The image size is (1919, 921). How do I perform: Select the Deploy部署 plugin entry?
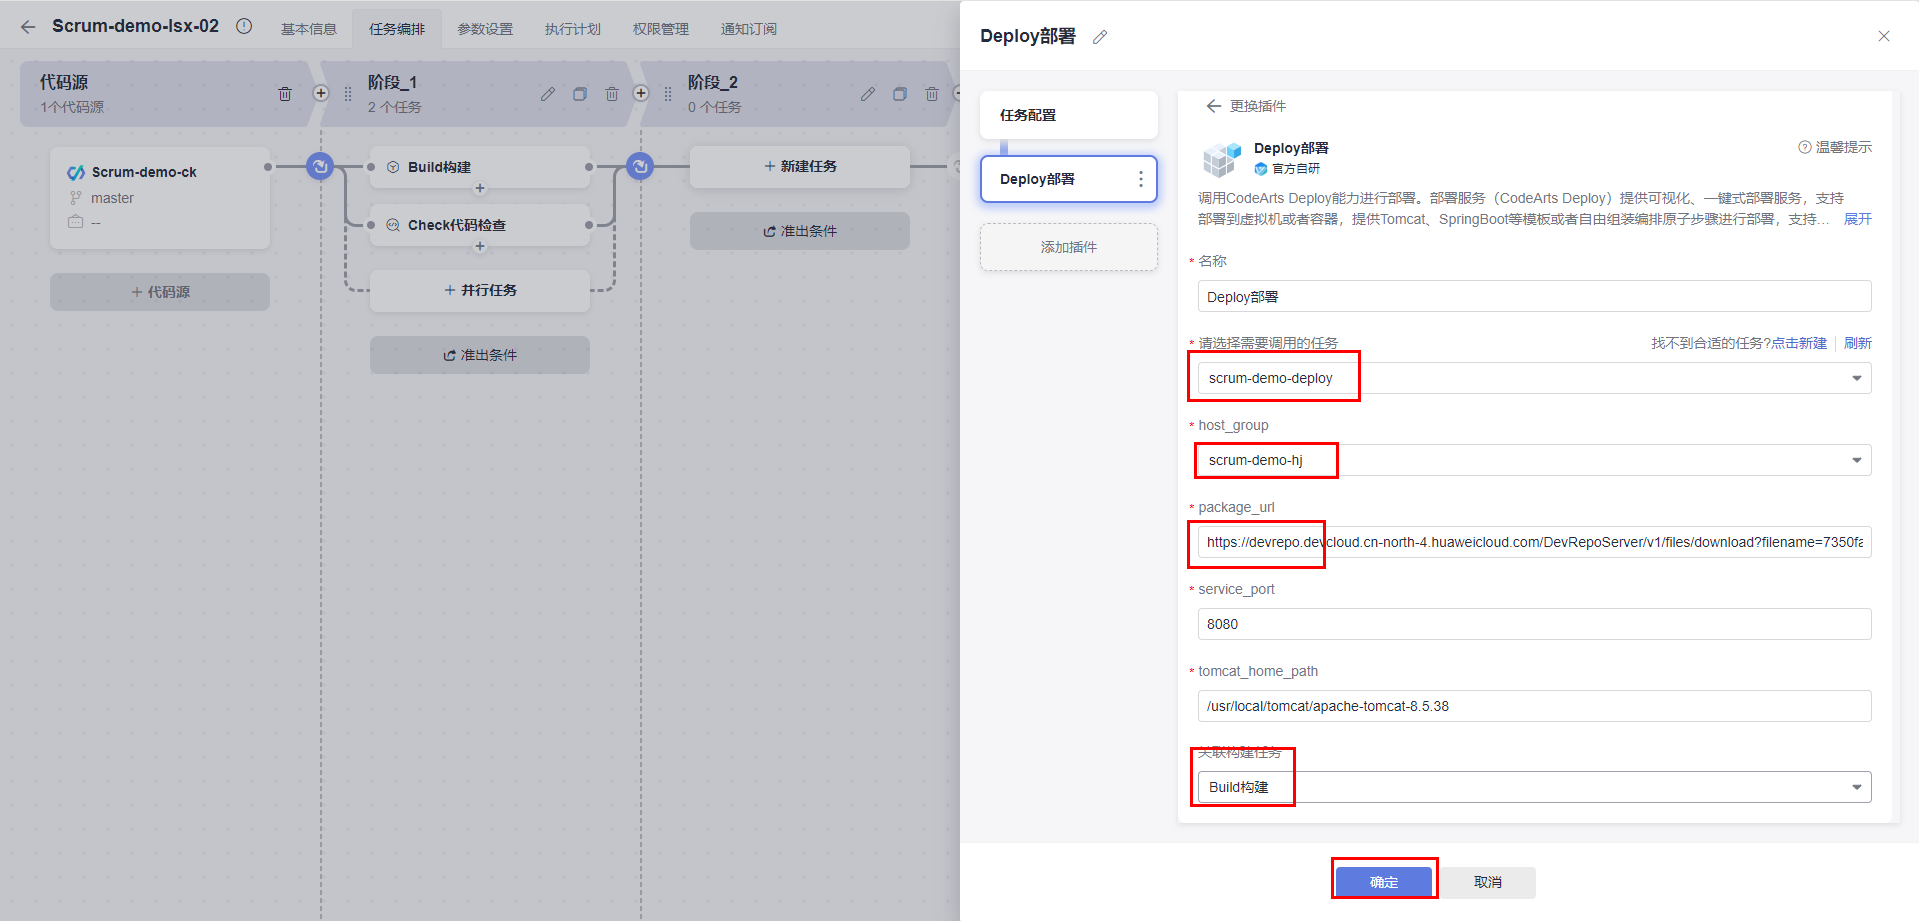(1069, 179)
